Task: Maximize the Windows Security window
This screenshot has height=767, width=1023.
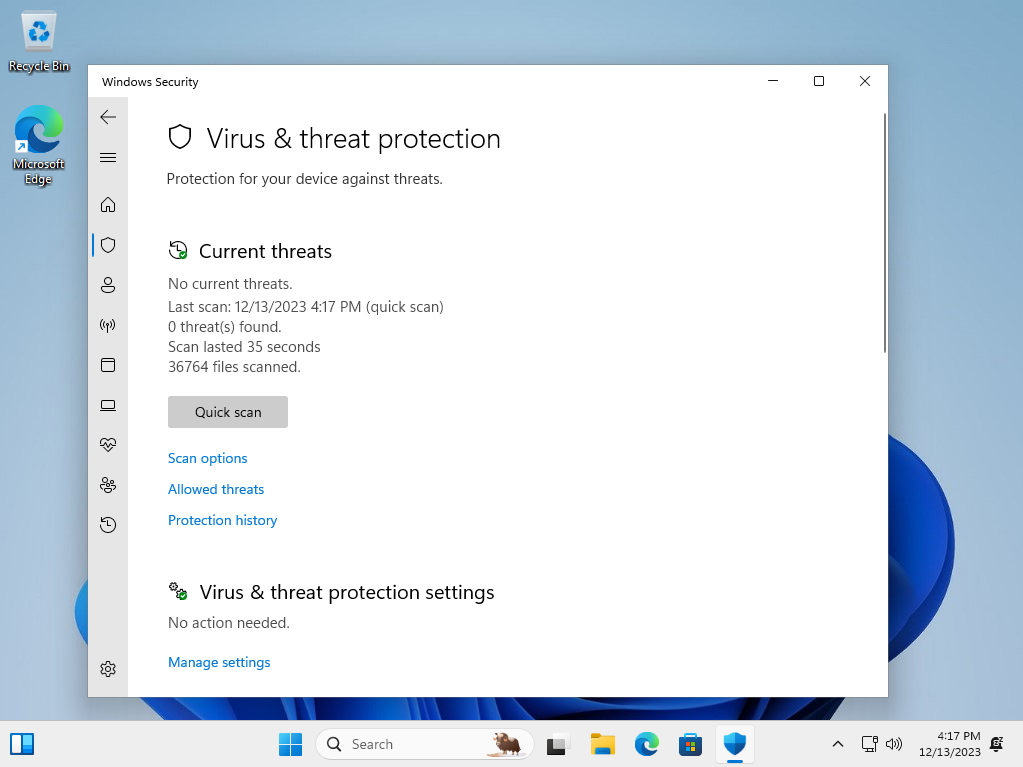Action: [x=819, y=81]
